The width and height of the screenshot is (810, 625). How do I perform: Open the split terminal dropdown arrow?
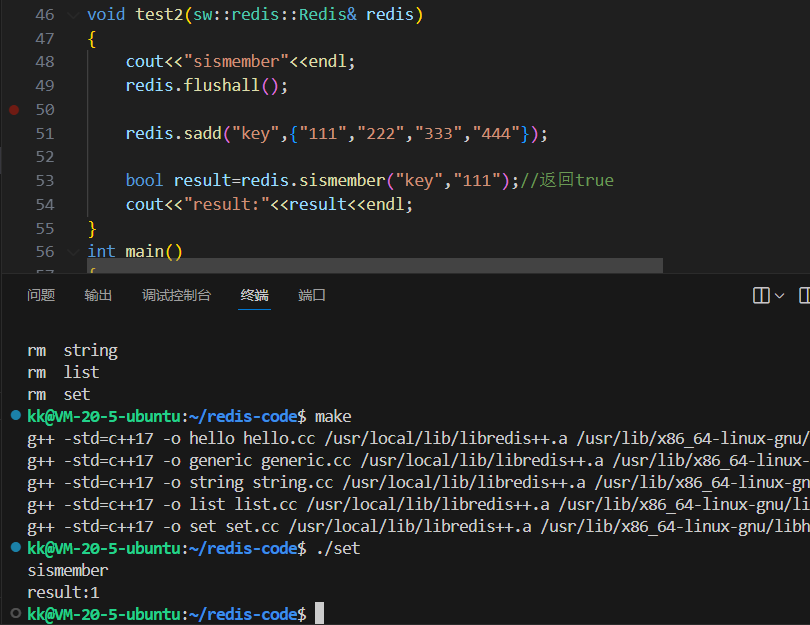[781, 295]
